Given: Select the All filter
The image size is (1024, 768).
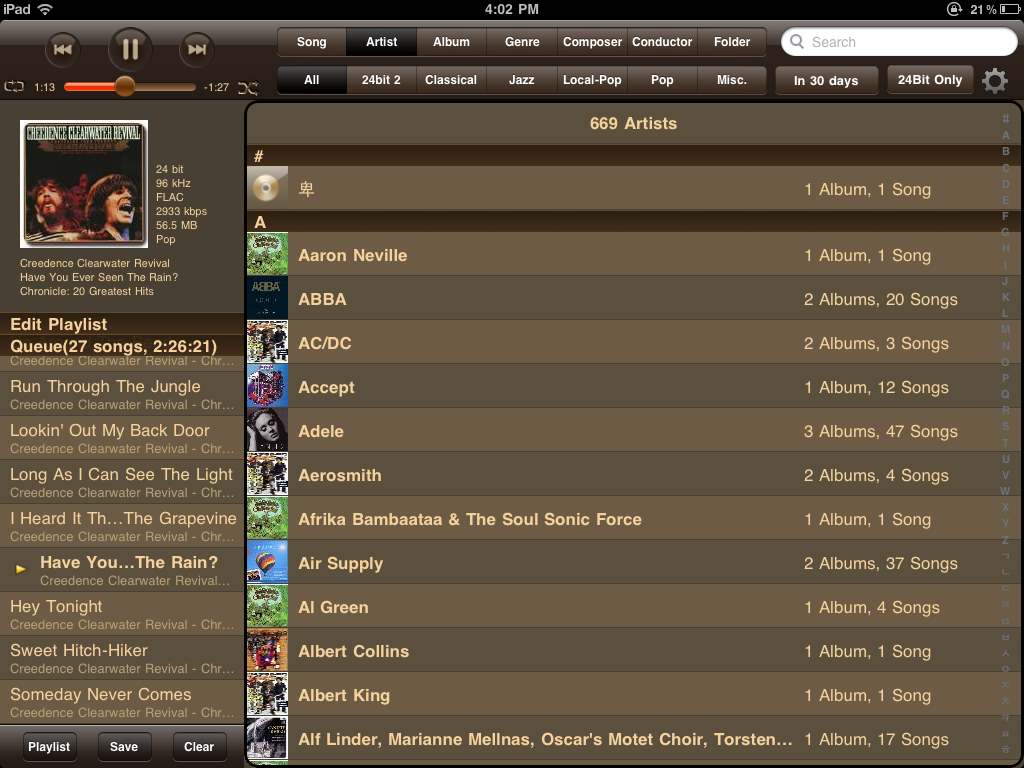Looking at the screenshot, I should tap(312, 80).
